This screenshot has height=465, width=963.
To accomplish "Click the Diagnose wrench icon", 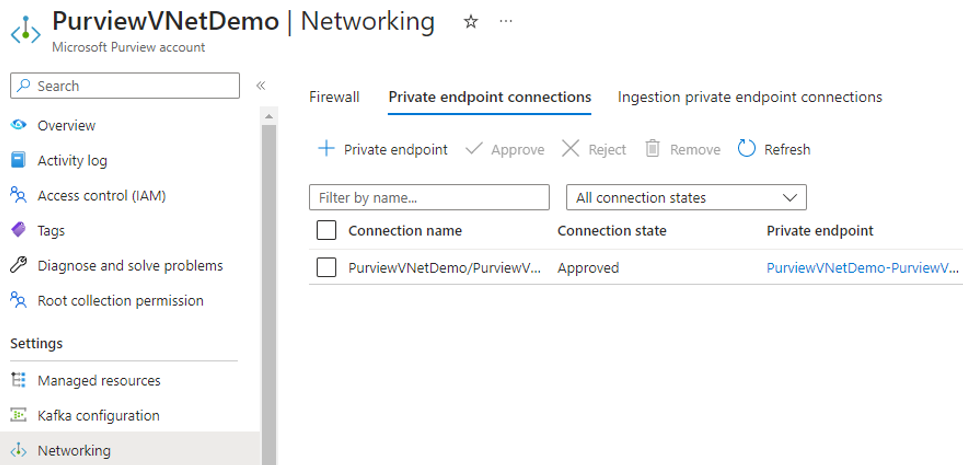I will tap(18, 265).
